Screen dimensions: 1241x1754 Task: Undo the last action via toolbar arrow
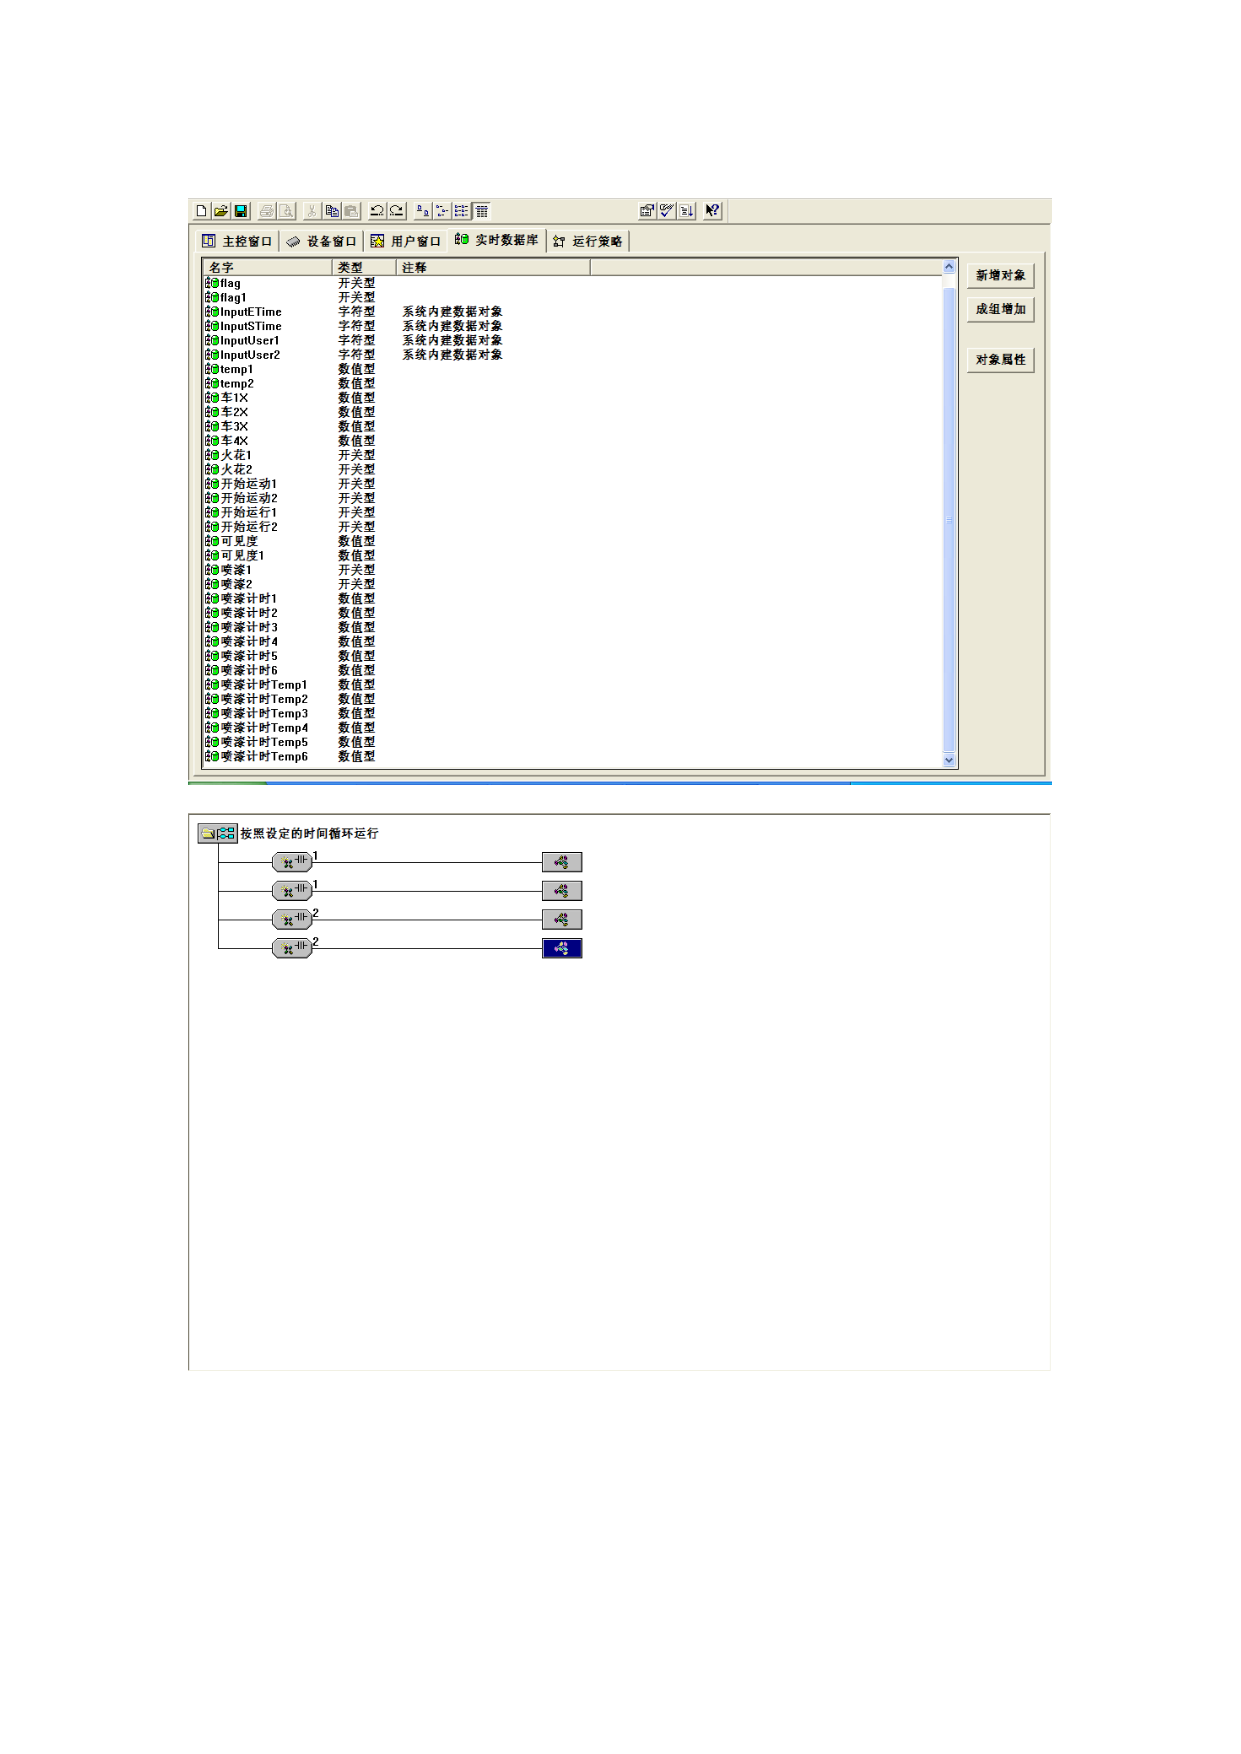[377, 211]
